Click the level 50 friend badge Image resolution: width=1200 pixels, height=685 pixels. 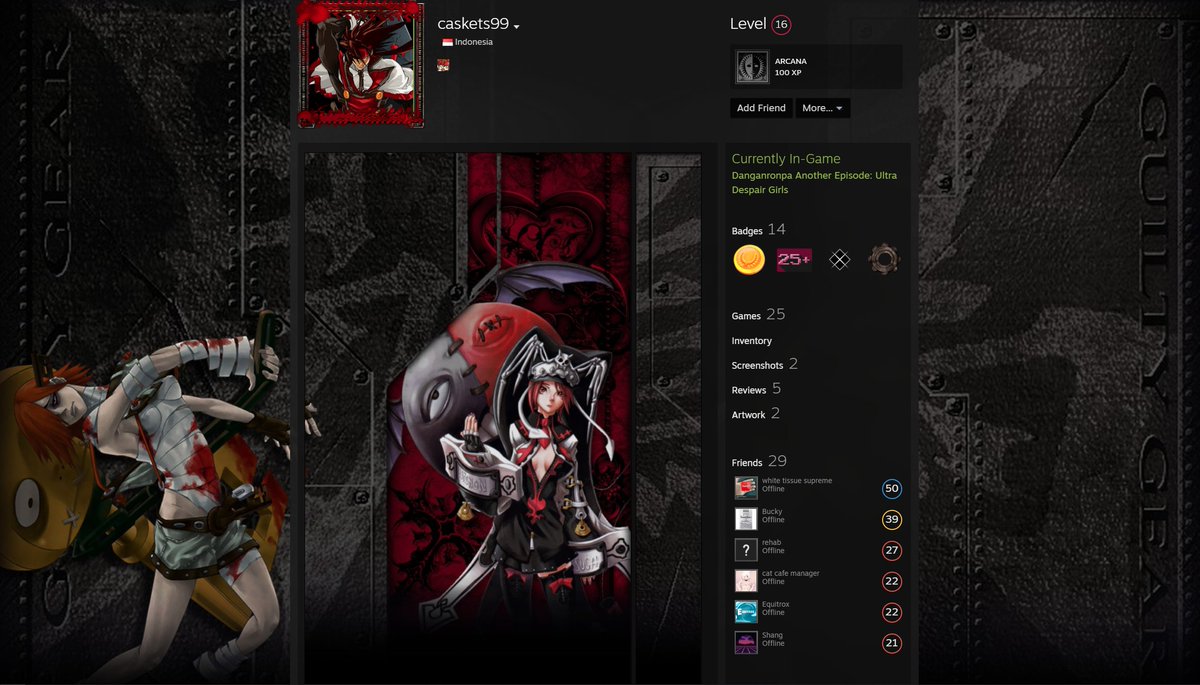892,489
